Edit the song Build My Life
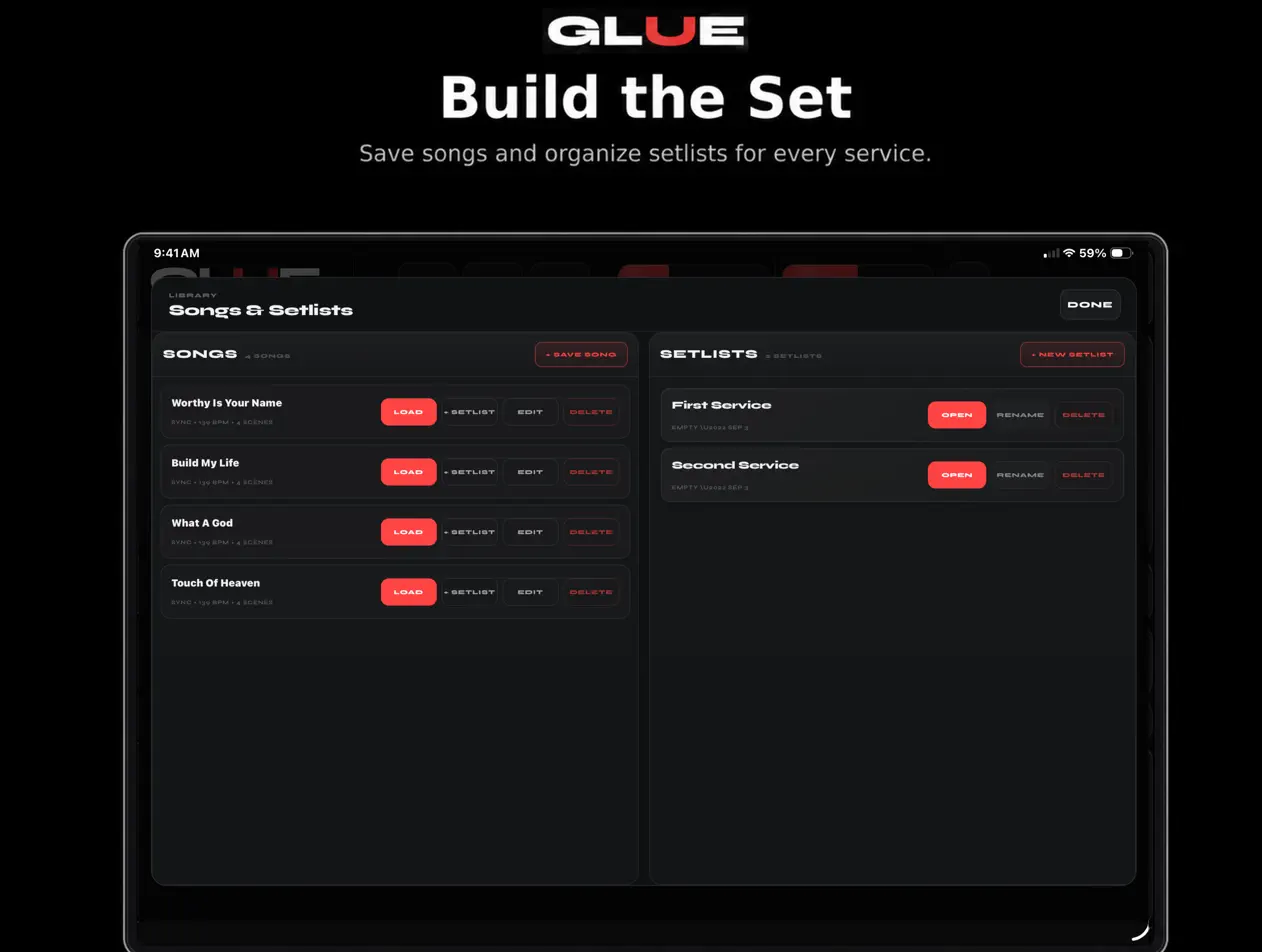This screenshot has width=1262, height=952. [530, 472]
